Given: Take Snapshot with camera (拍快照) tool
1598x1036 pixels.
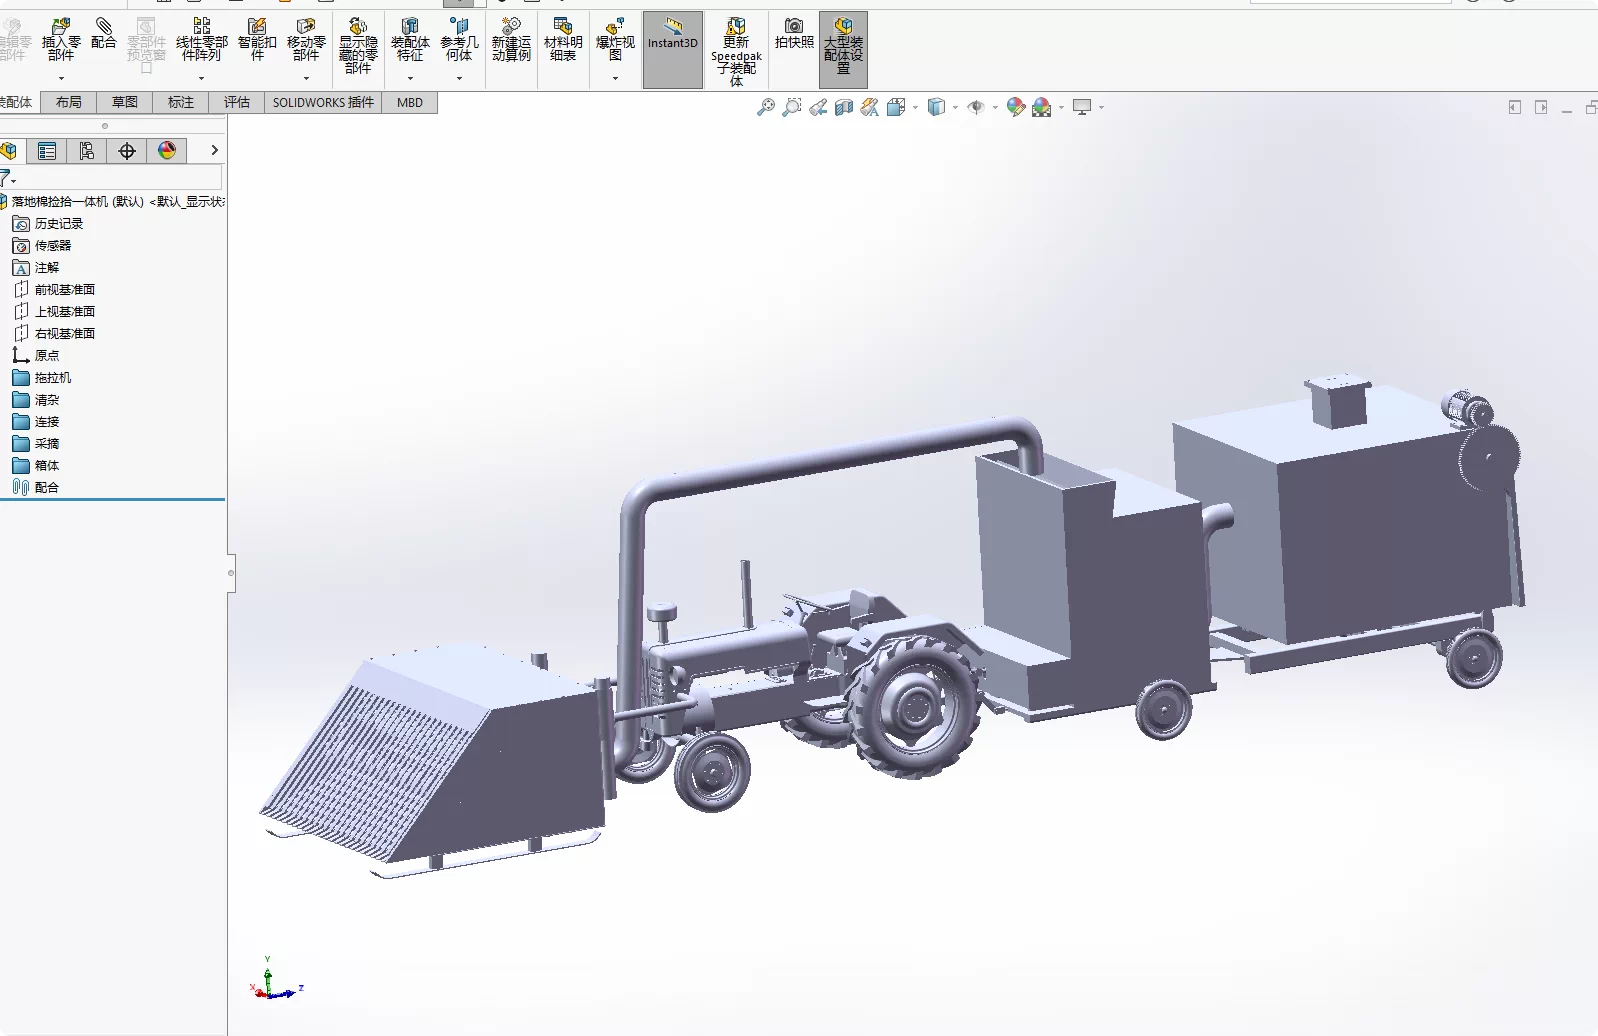Looking at the screenshot, I should click(794, 33).
